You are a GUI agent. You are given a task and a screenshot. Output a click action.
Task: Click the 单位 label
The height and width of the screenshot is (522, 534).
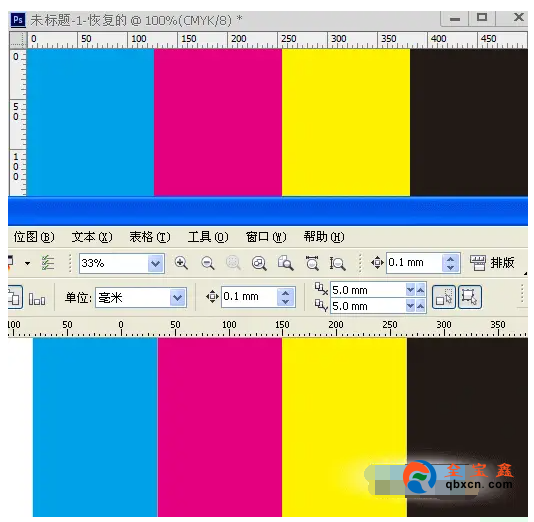click(x=78, y=298)
